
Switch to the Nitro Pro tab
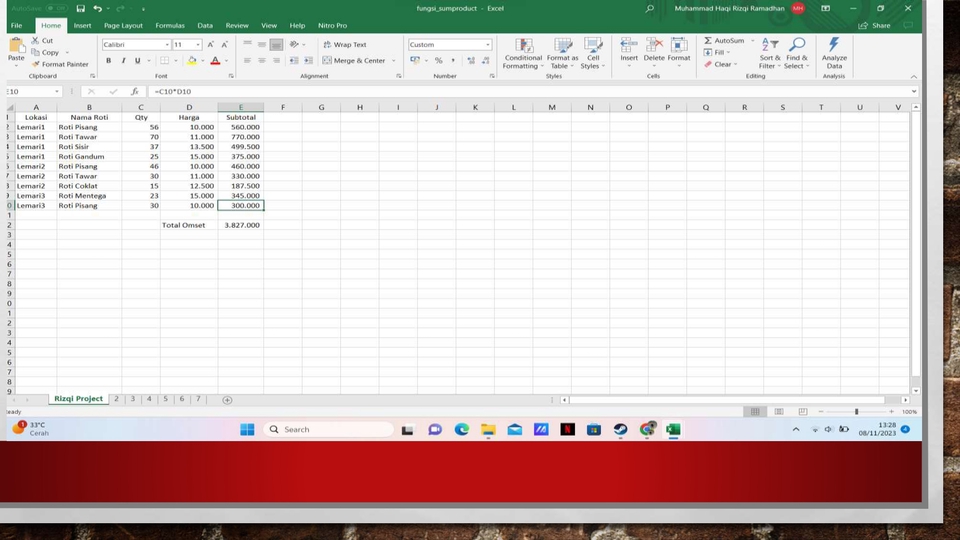332,26
